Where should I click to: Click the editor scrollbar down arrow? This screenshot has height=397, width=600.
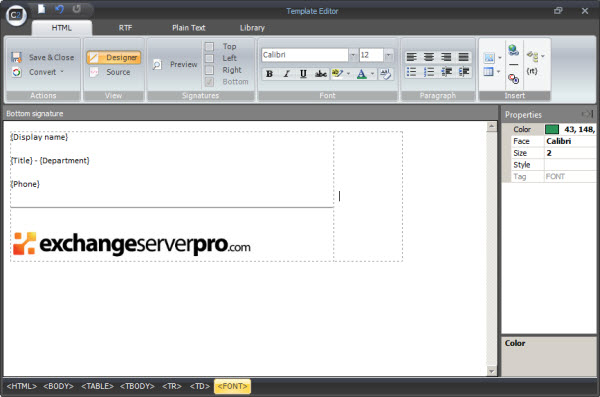click(491, 371)
